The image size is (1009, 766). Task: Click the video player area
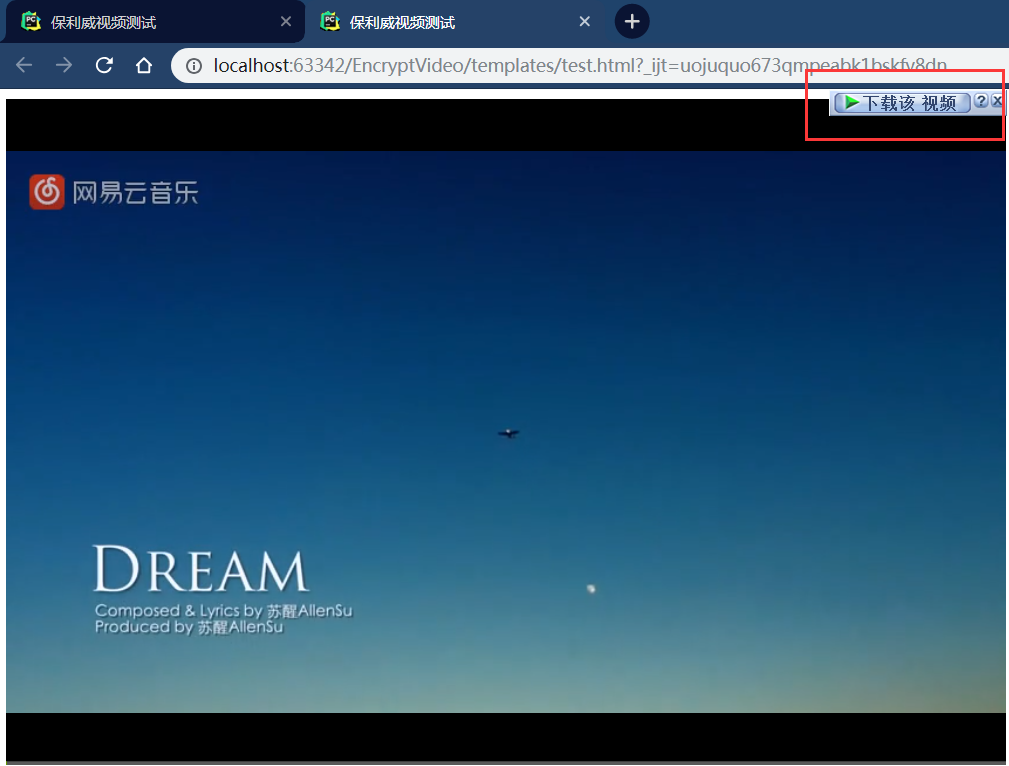pos(506,430)
